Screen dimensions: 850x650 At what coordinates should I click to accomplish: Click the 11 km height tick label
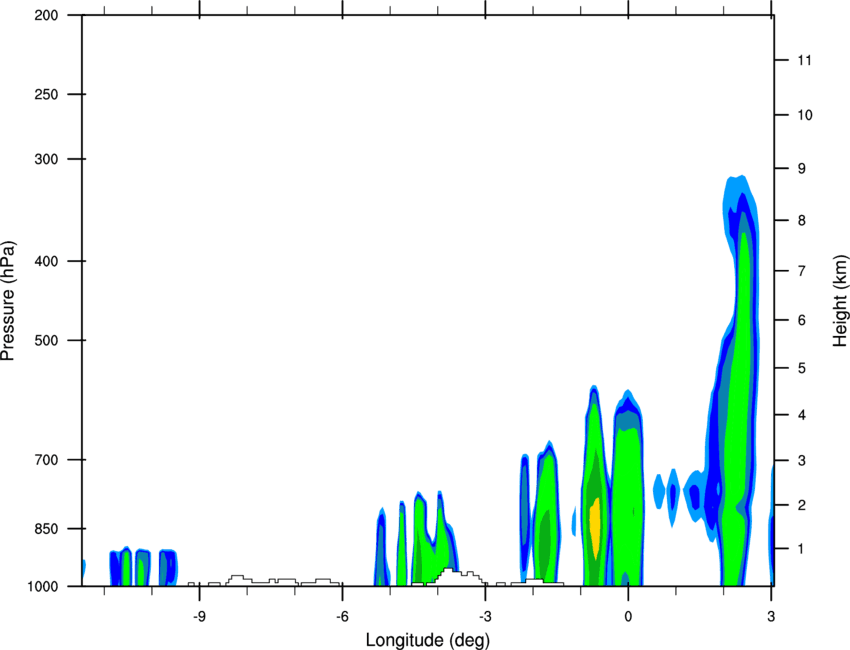pyautogui.click(x=804, y=60)
